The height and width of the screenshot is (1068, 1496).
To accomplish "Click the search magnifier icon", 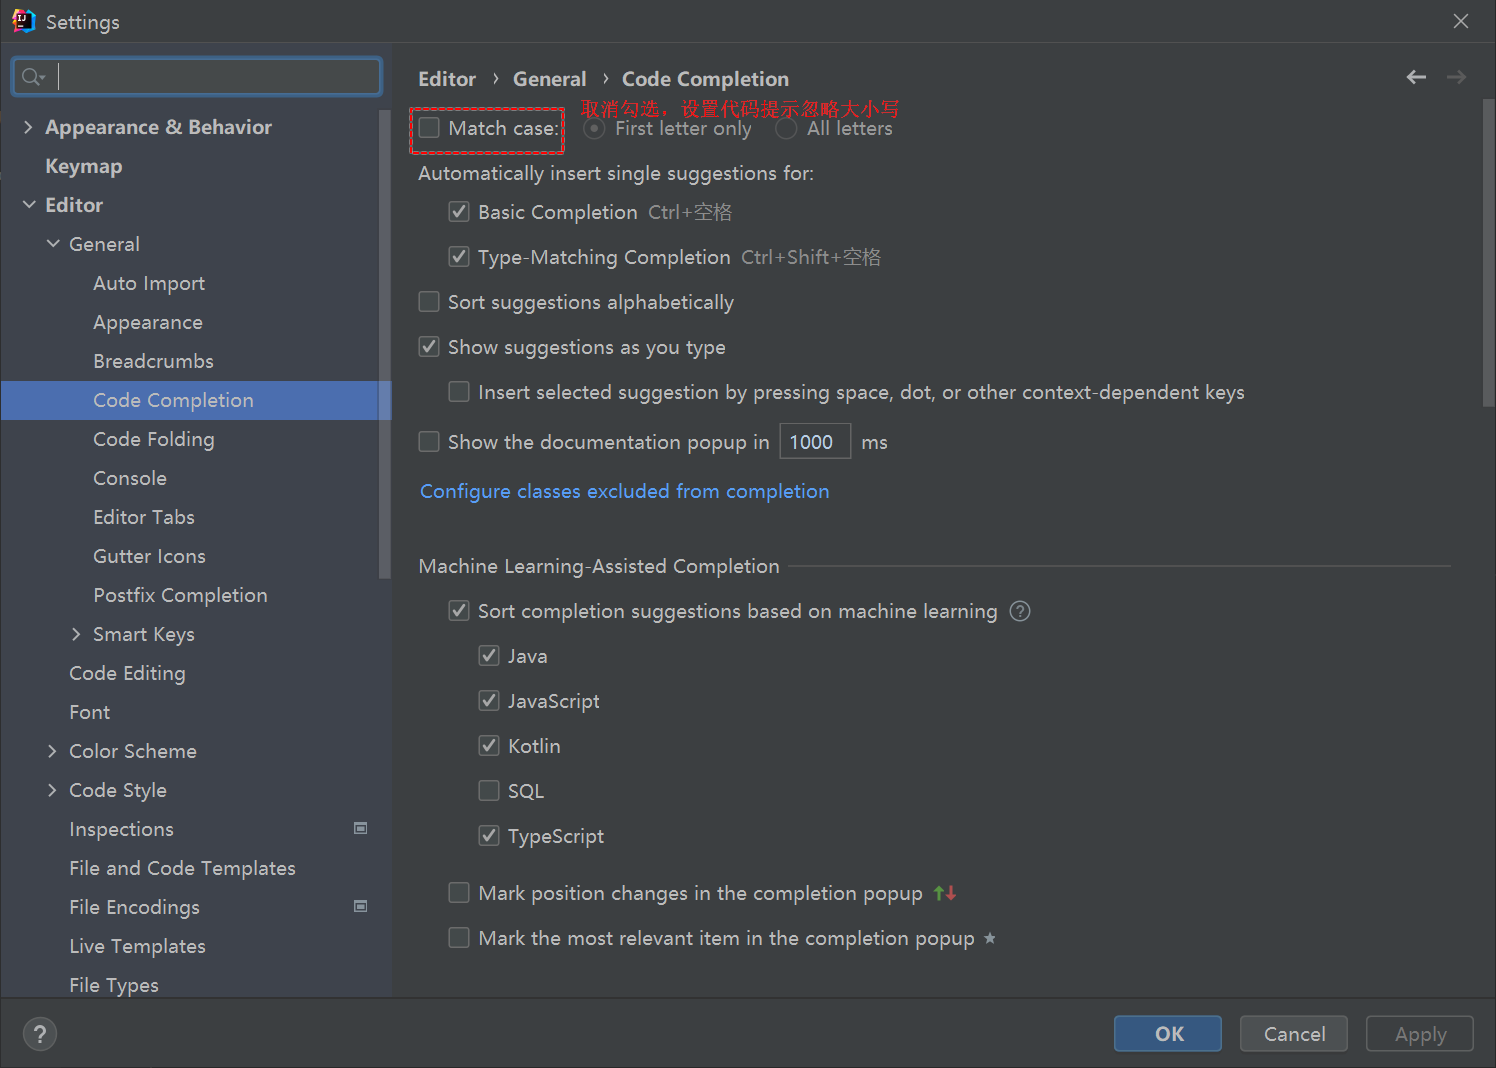I will pos(32,77).
